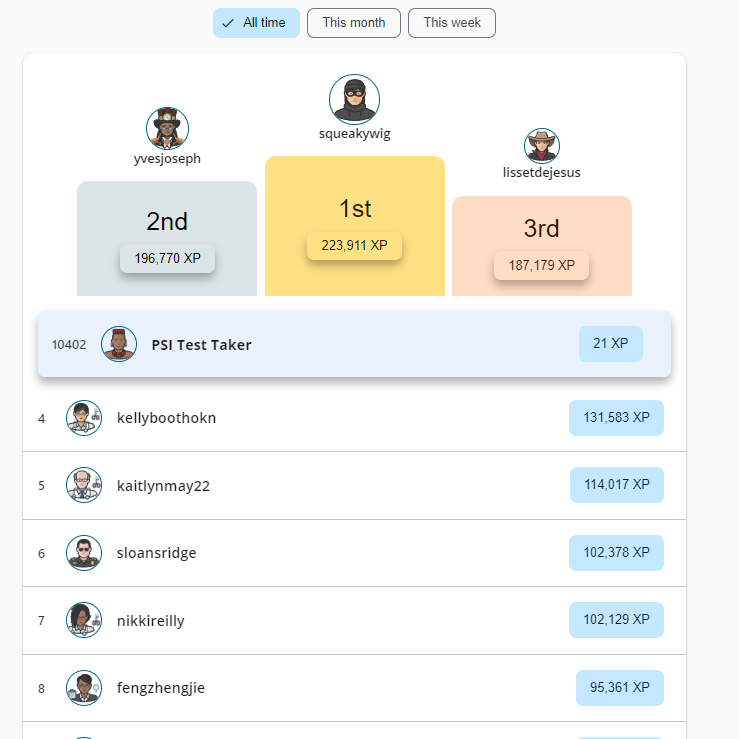Click fengzhengjie's avatar icon
The width and height of the screenshot is (739, 739).
(x=84, y=688)
